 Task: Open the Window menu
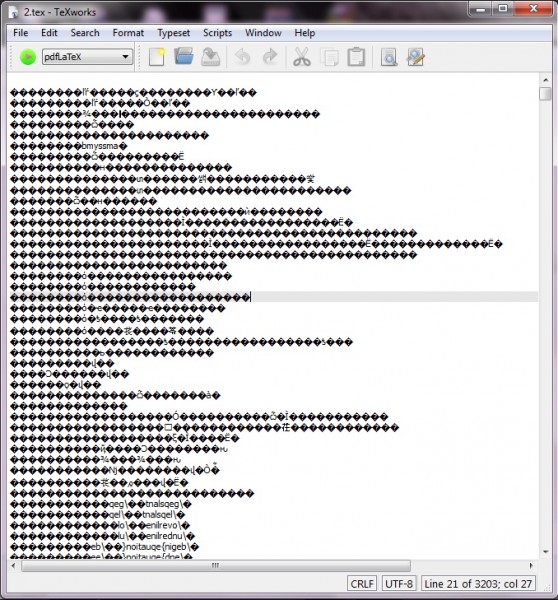point(263,33)
